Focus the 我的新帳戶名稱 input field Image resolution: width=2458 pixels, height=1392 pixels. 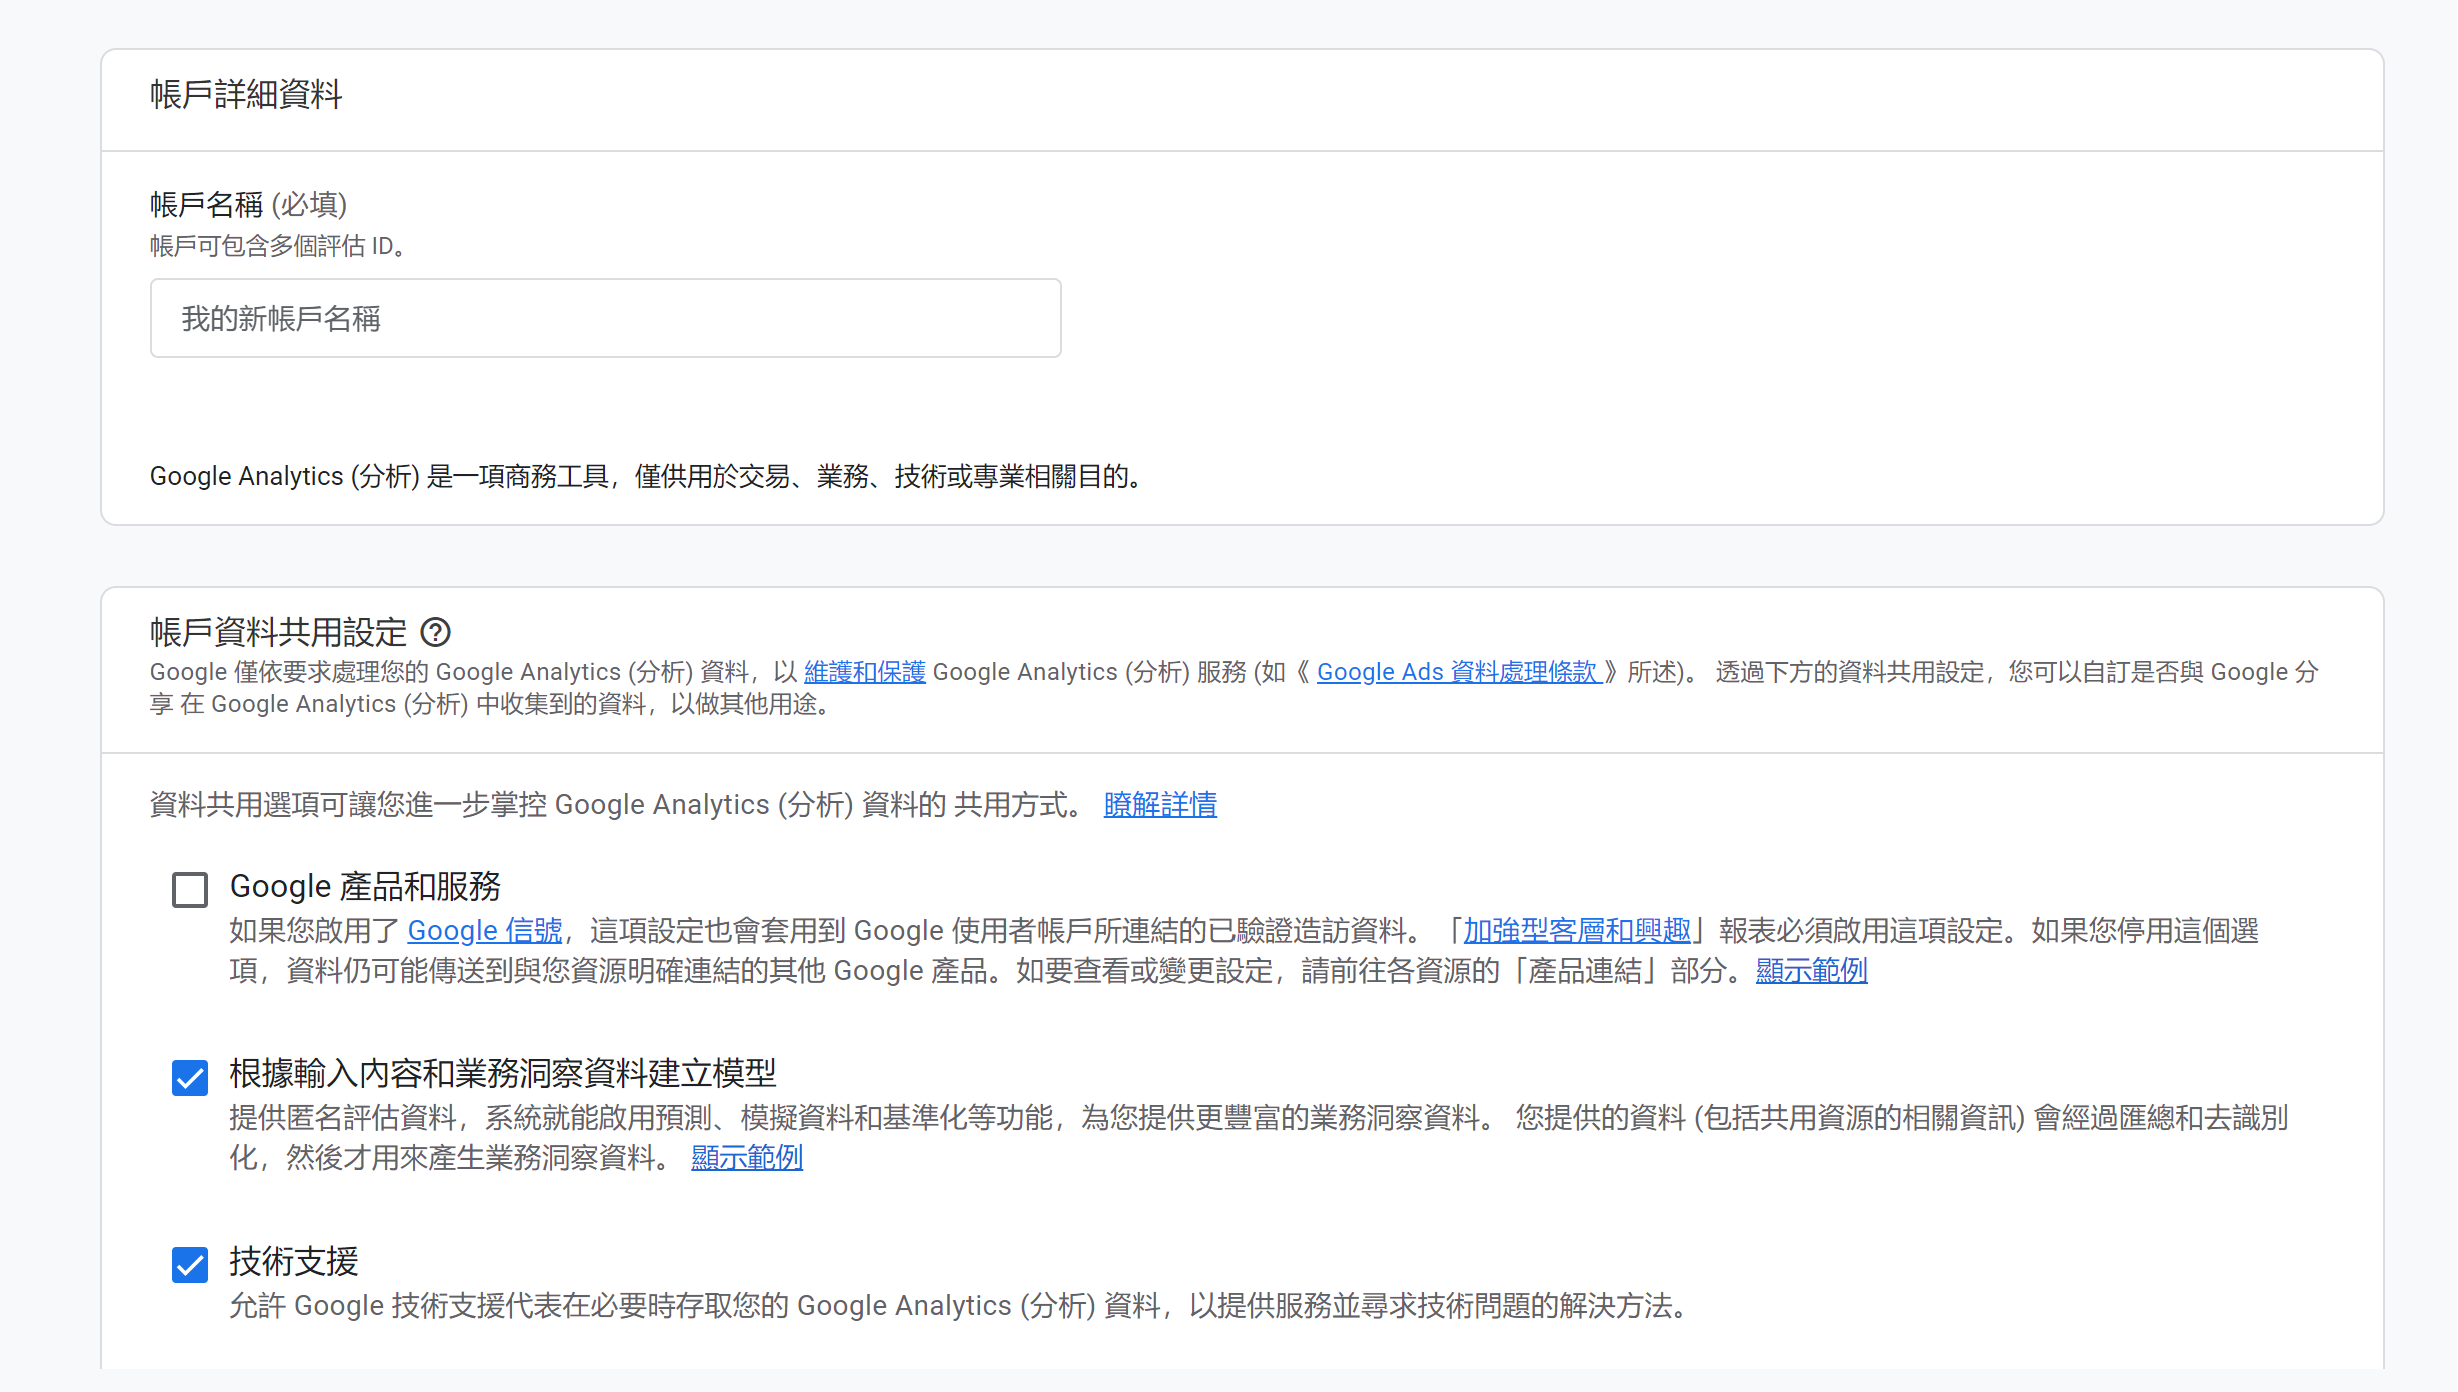pyautogui.click(x=605, y=318)
